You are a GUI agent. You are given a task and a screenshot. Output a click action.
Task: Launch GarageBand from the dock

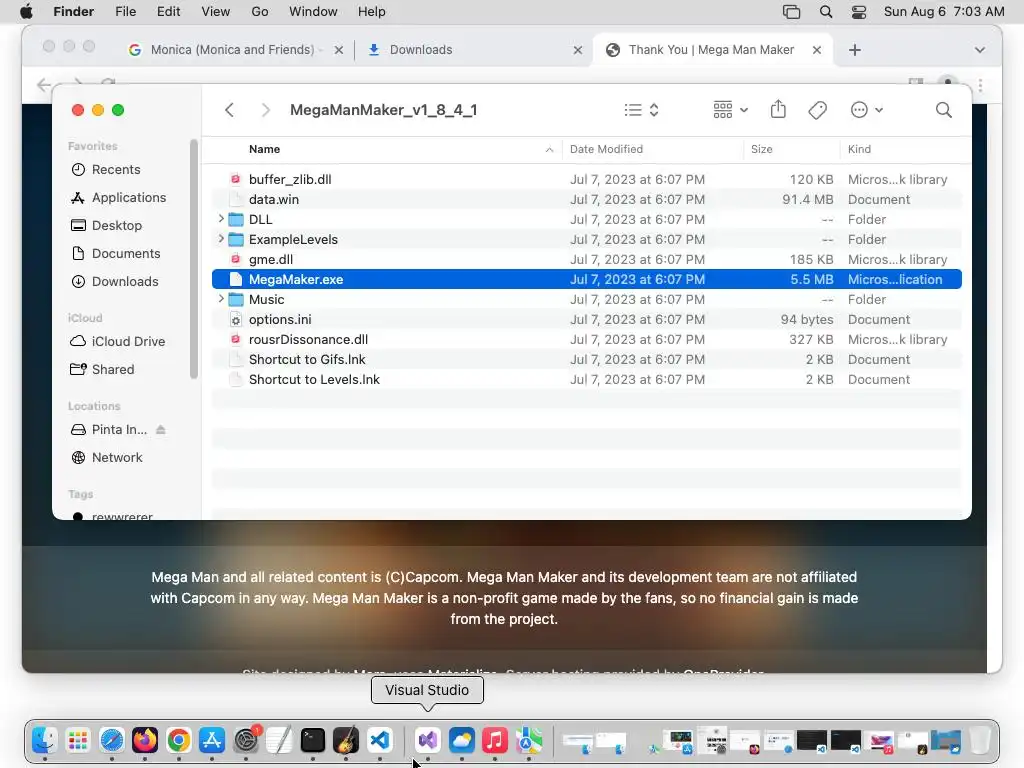point(346,741)
